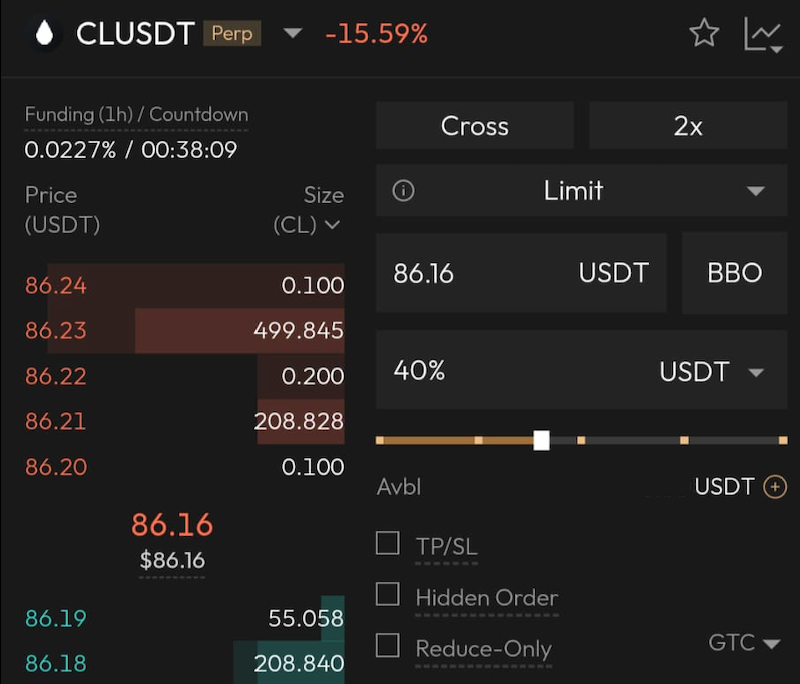Tap the plus icon to add USDT
The width and height of the screenshot is (800, 684).
775,487
